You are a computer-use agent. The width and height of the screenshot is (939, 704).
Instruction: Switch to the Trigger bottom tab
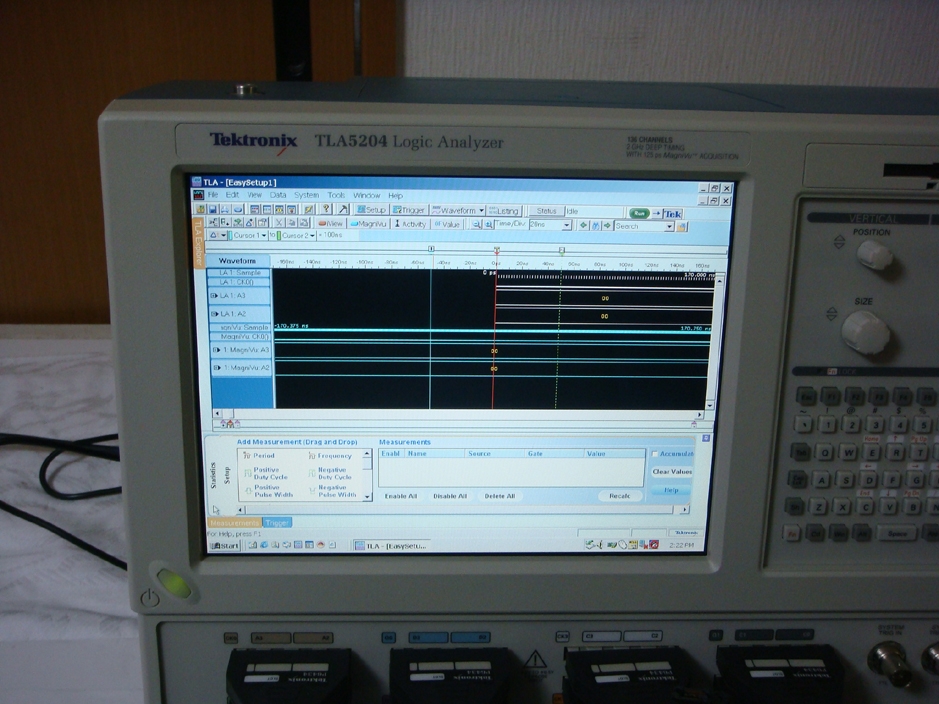pos(277,523)
